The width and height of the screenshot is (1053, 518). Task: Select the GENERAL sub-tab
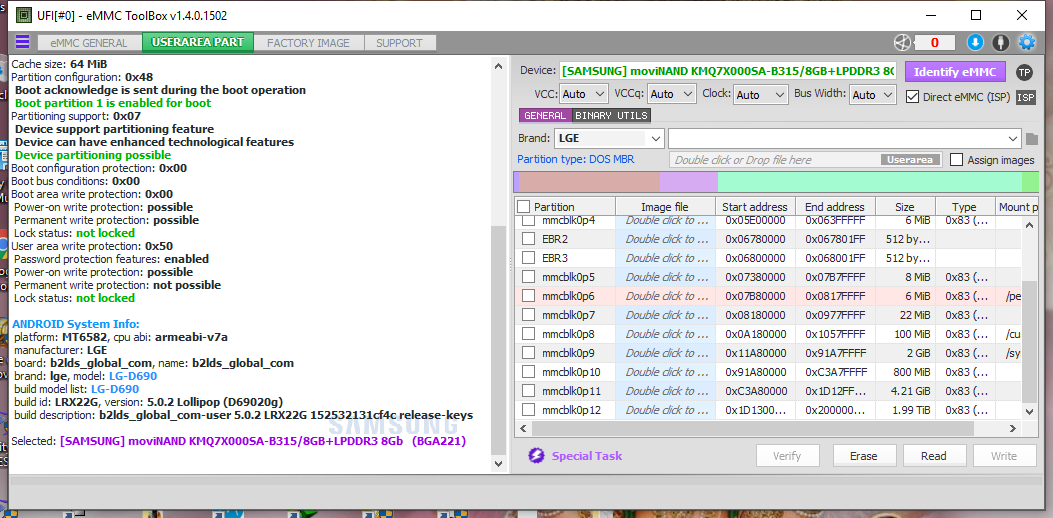pos(545,116)
